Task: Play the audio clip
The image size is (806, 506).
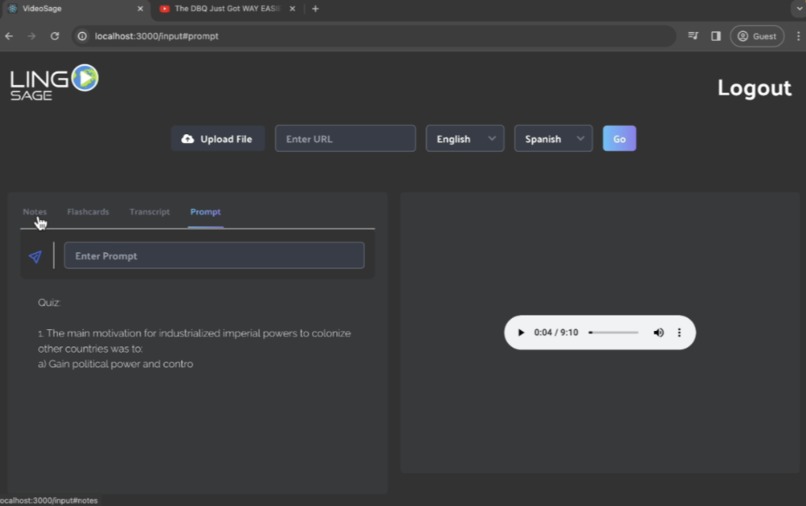Action: pyautogui.click(x=520, y=333)
